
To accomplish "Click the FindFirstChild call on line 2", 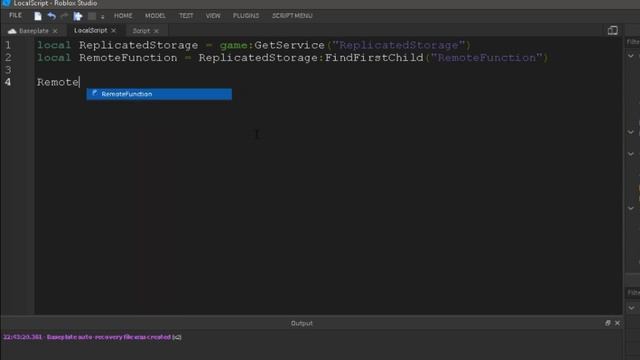I will coord(374,58).
